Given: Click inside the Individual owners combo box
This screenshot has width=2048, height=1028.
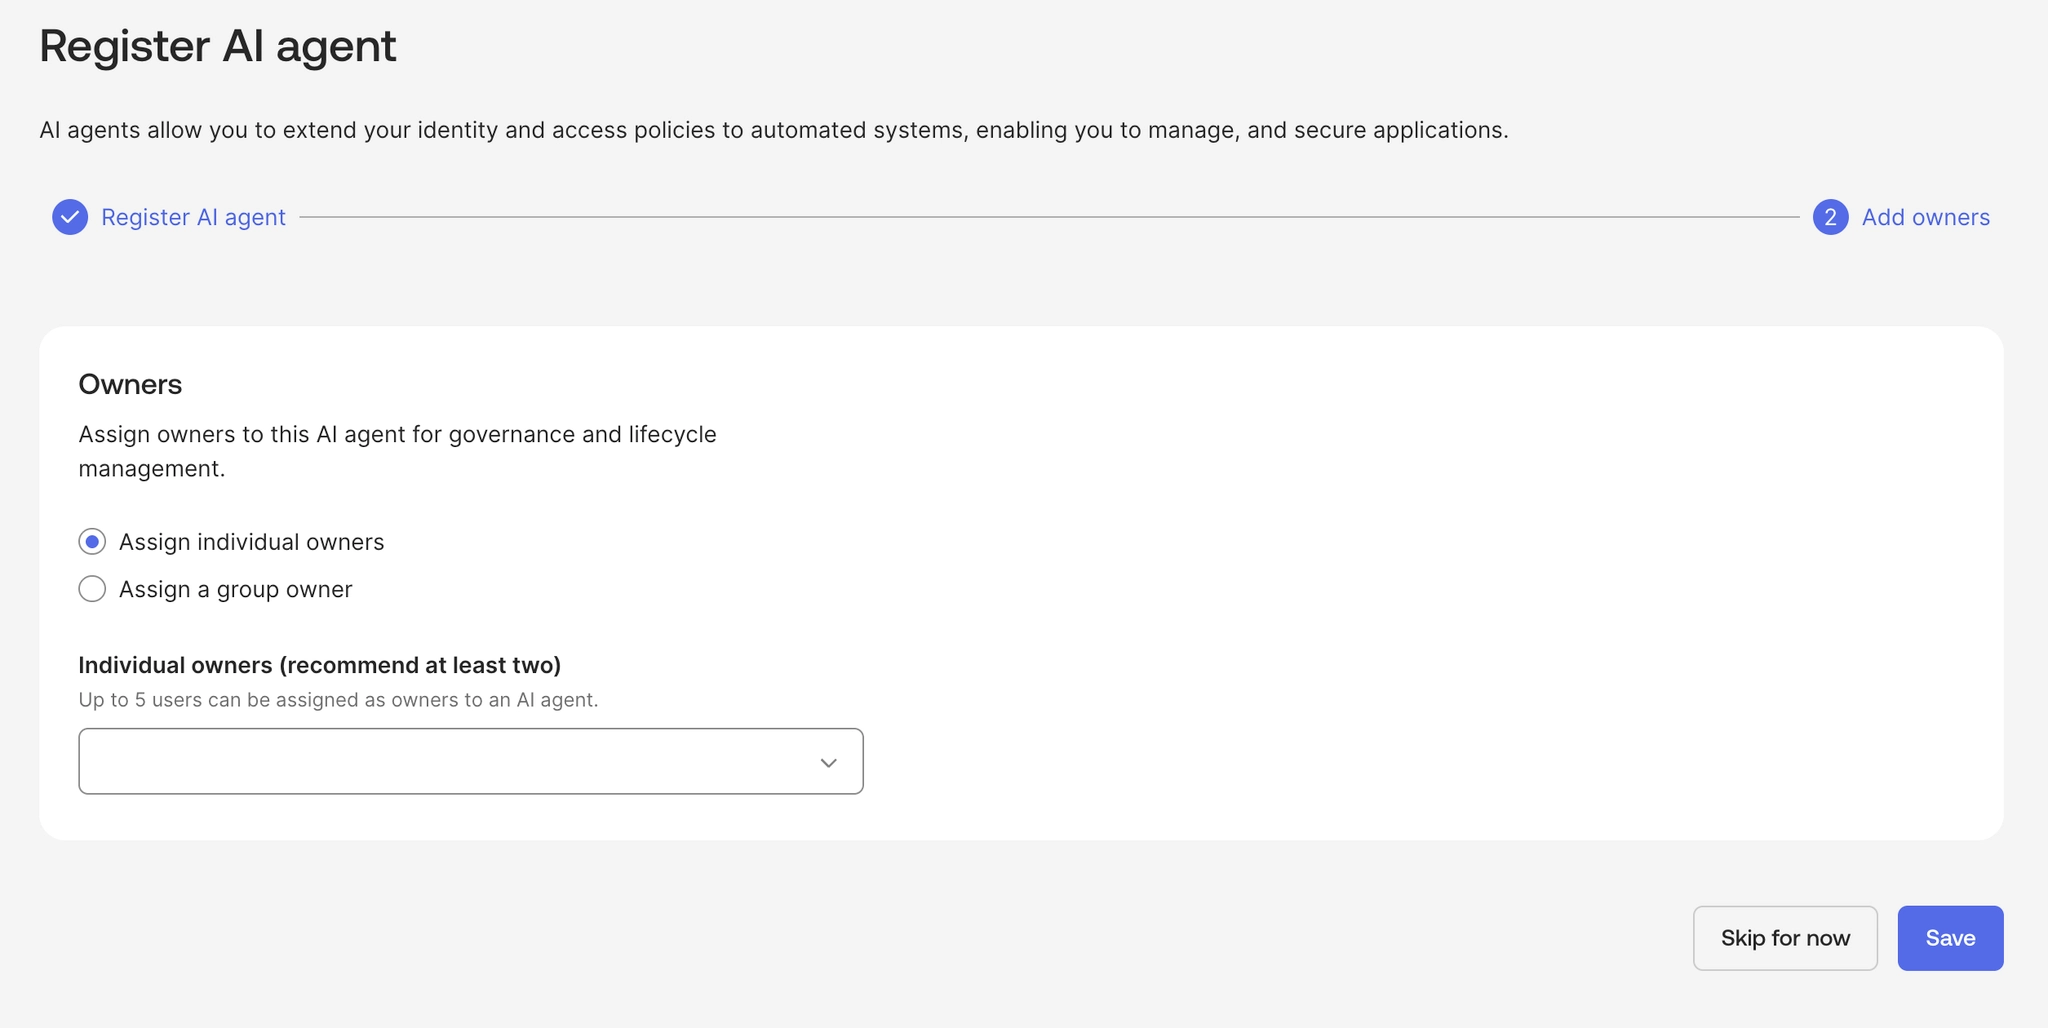Looking at the screenshot, I should (471, 761).
